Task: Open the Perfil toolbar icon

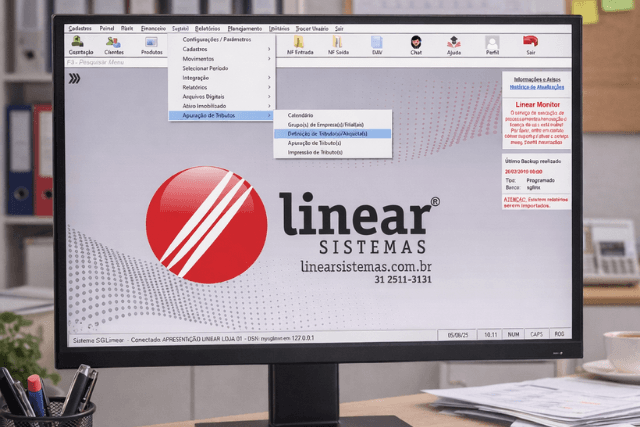Action: 492,45
